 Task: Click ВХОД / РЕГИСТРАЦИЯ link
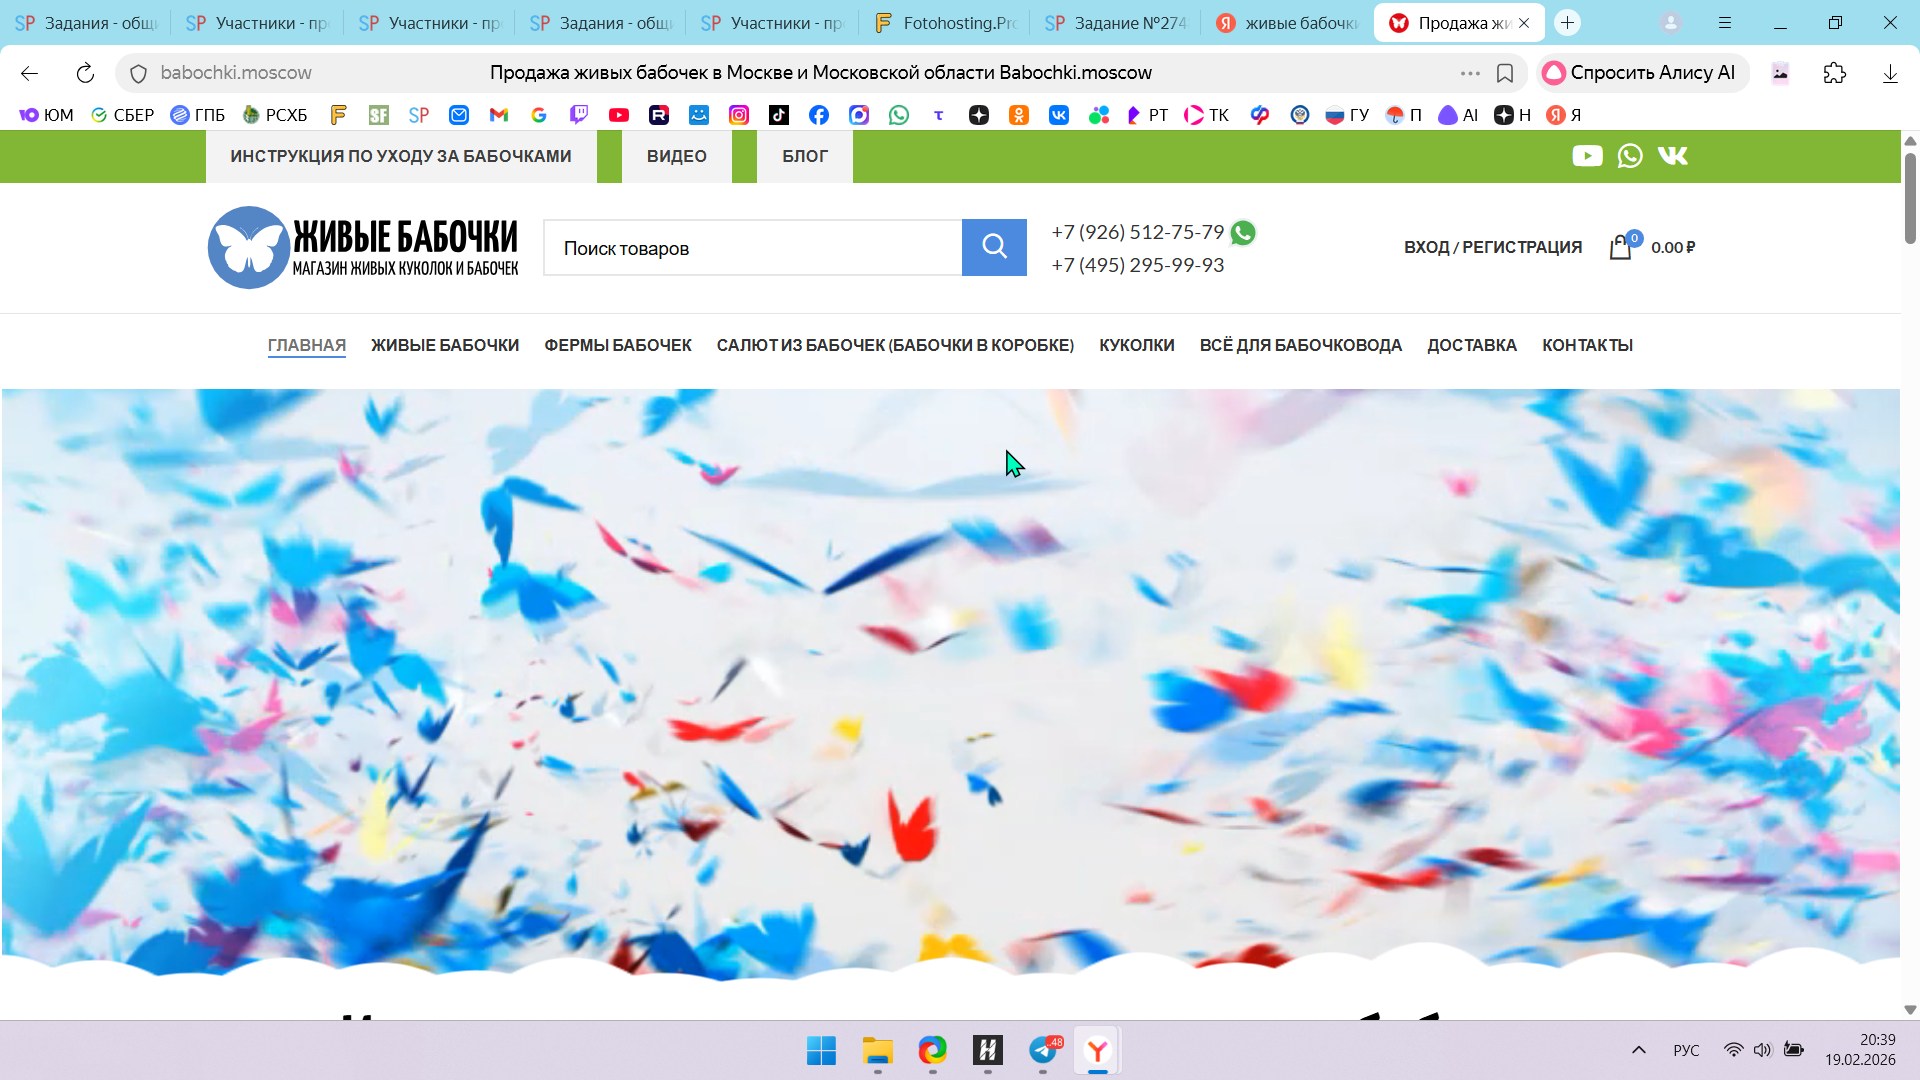pyautogui.click(x=1492, y=247)
